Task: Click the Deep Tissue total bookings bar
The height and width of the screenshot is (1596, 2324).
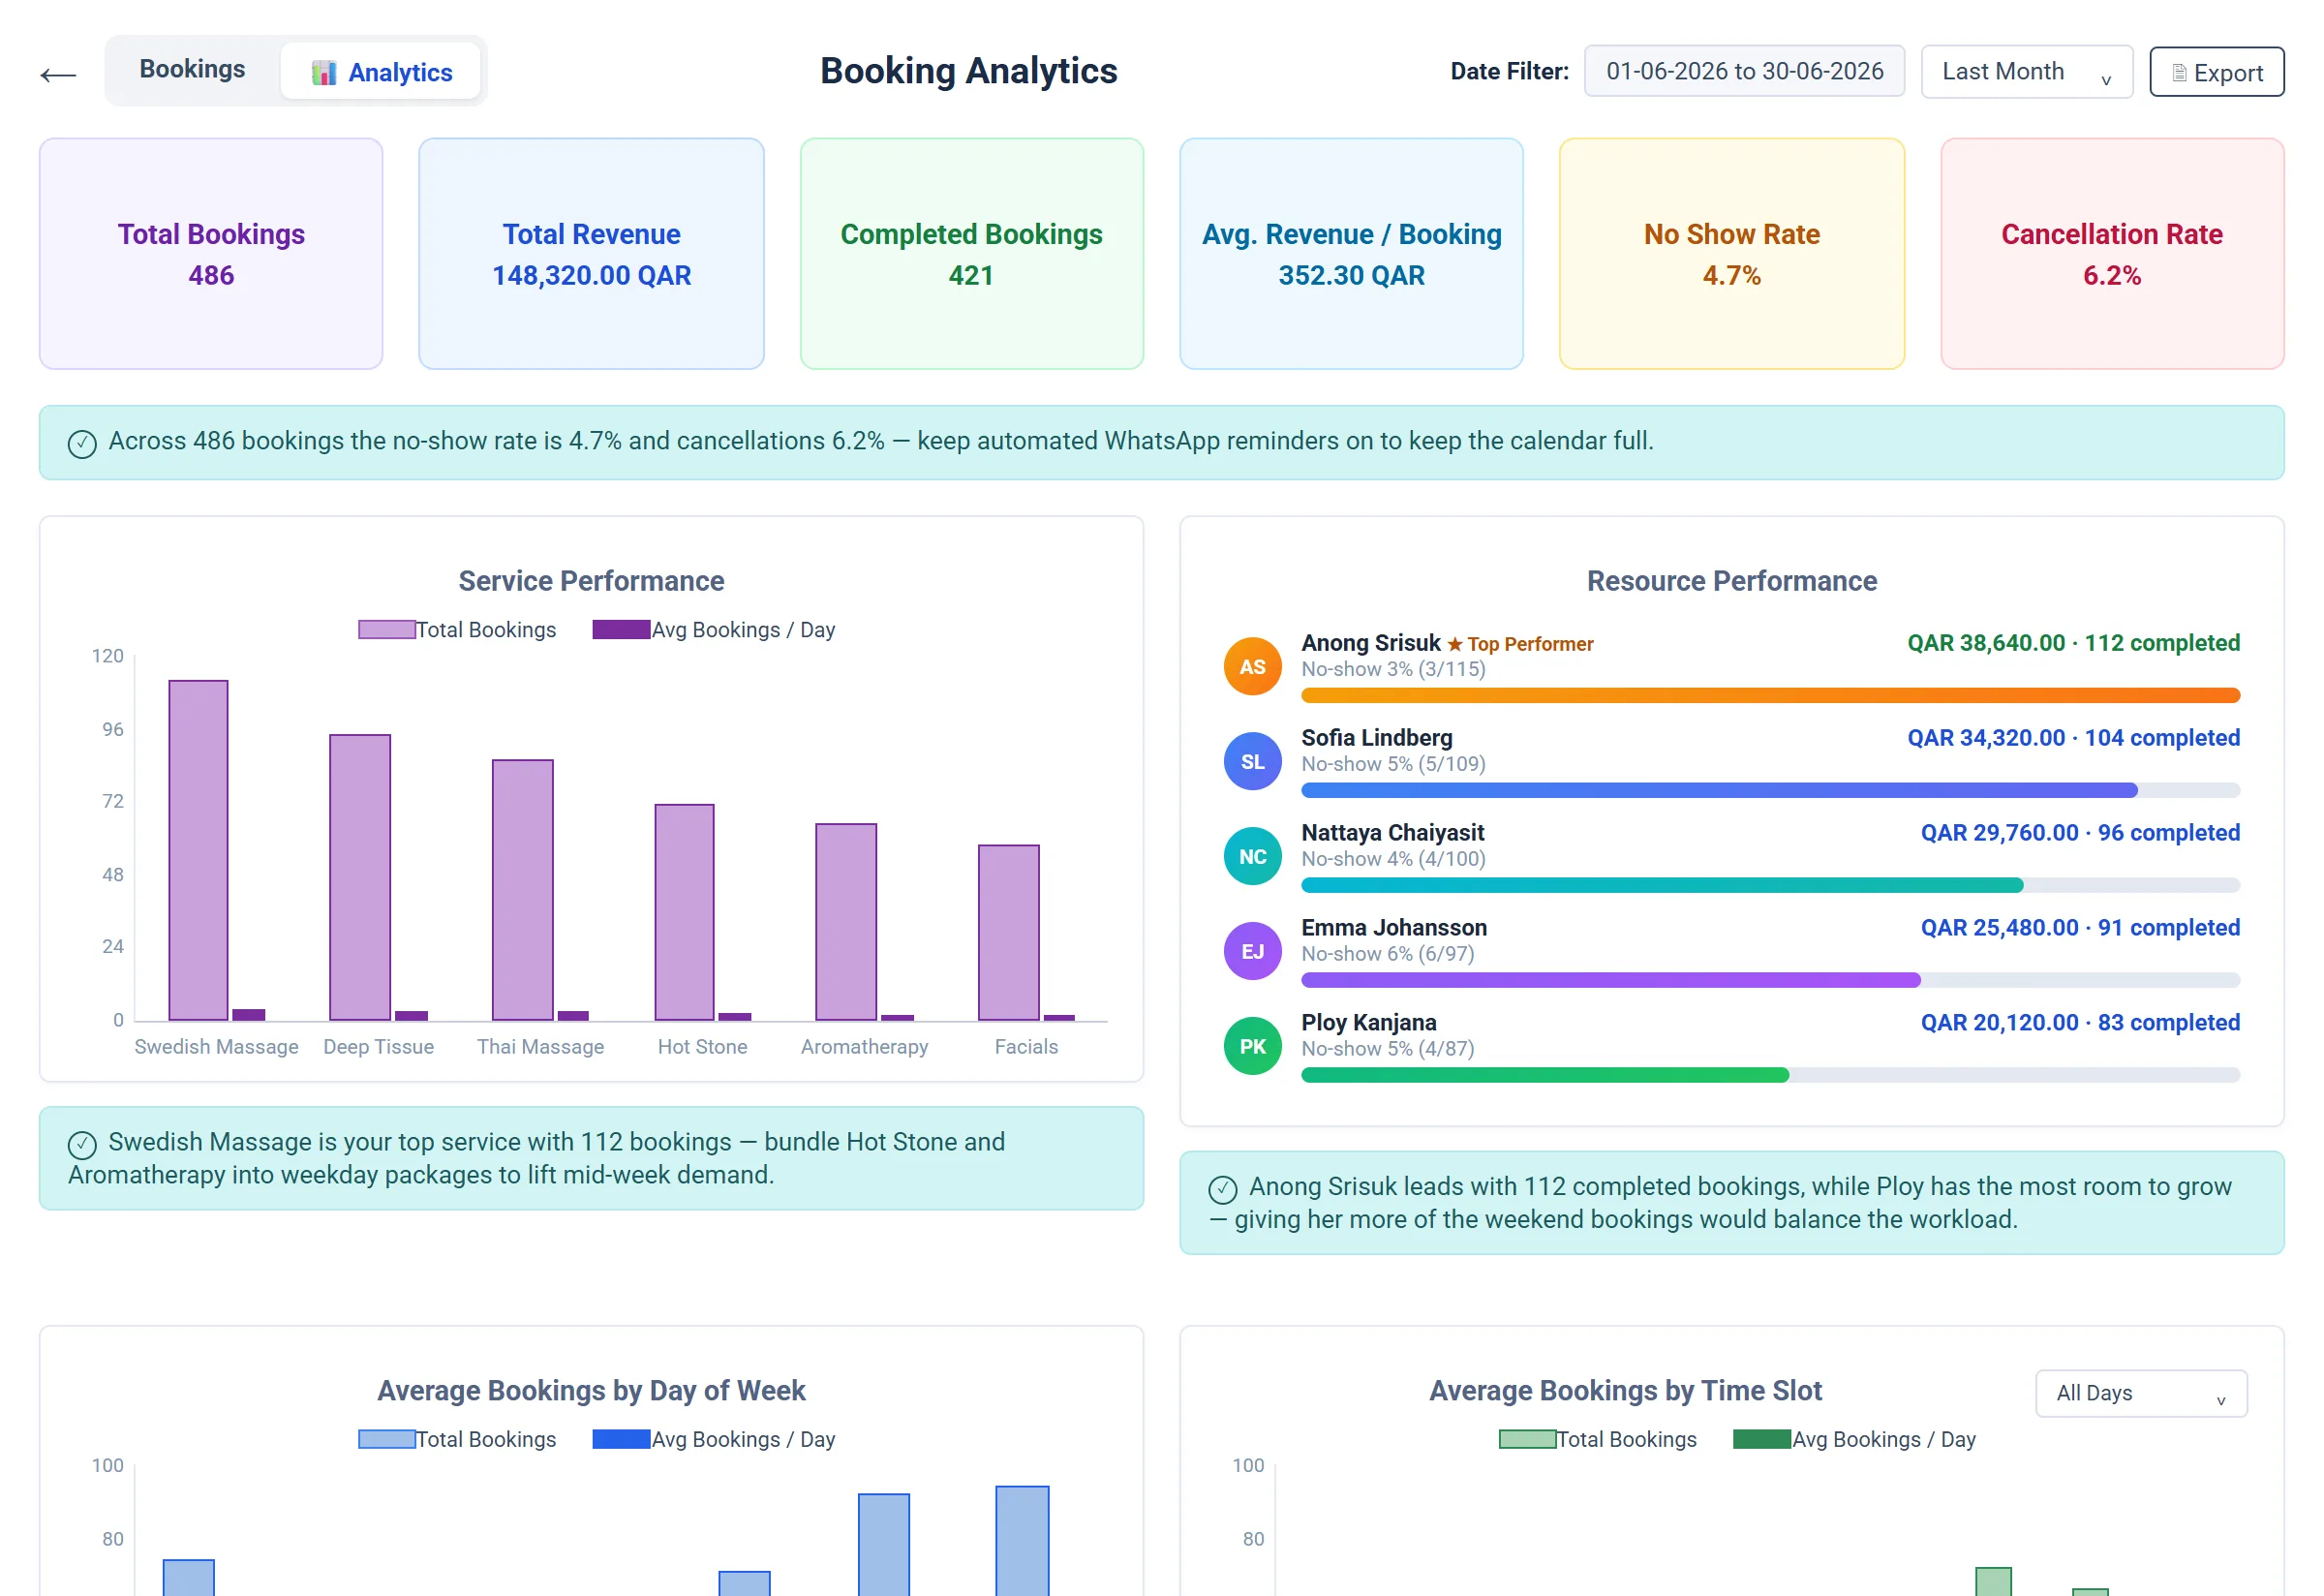Action: (x=360, y=877)
